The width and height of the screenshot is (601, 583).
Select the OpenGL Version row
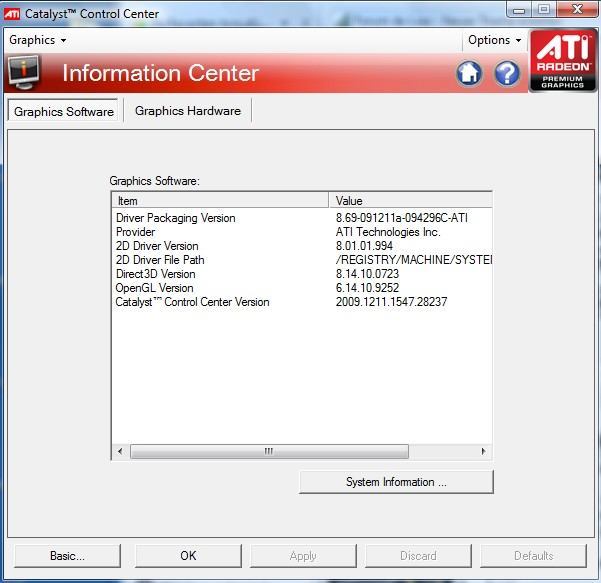302,288
